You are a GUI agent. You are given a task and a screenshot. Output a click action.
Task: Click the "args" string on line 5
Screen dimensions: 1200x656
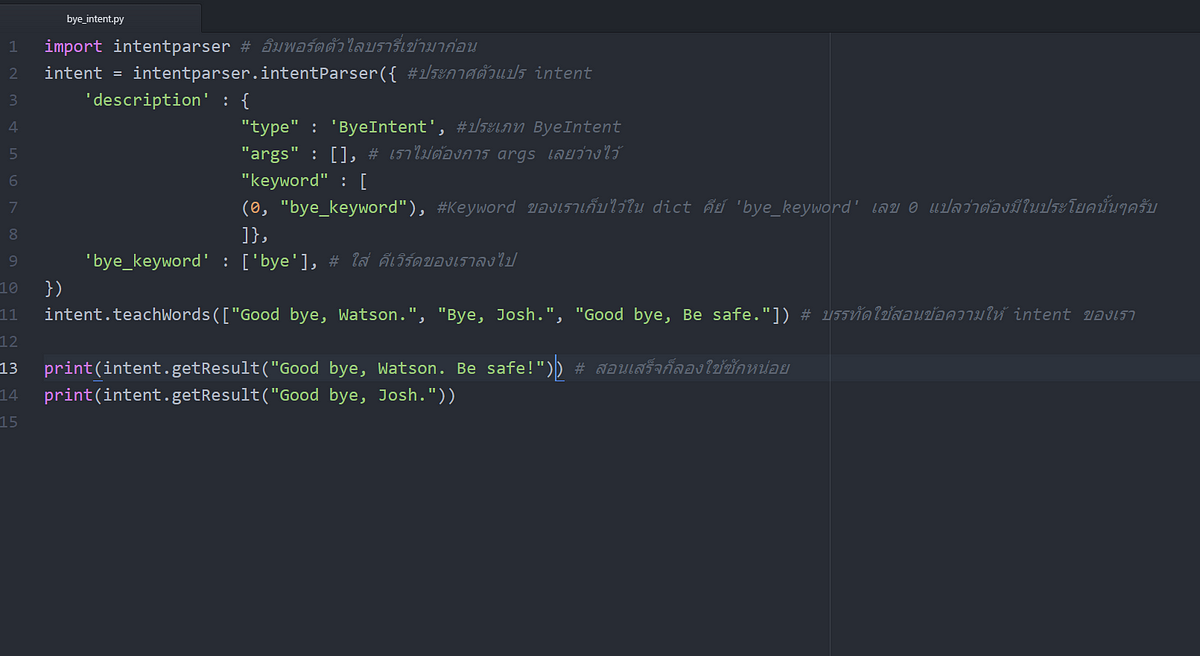point(270,154)
